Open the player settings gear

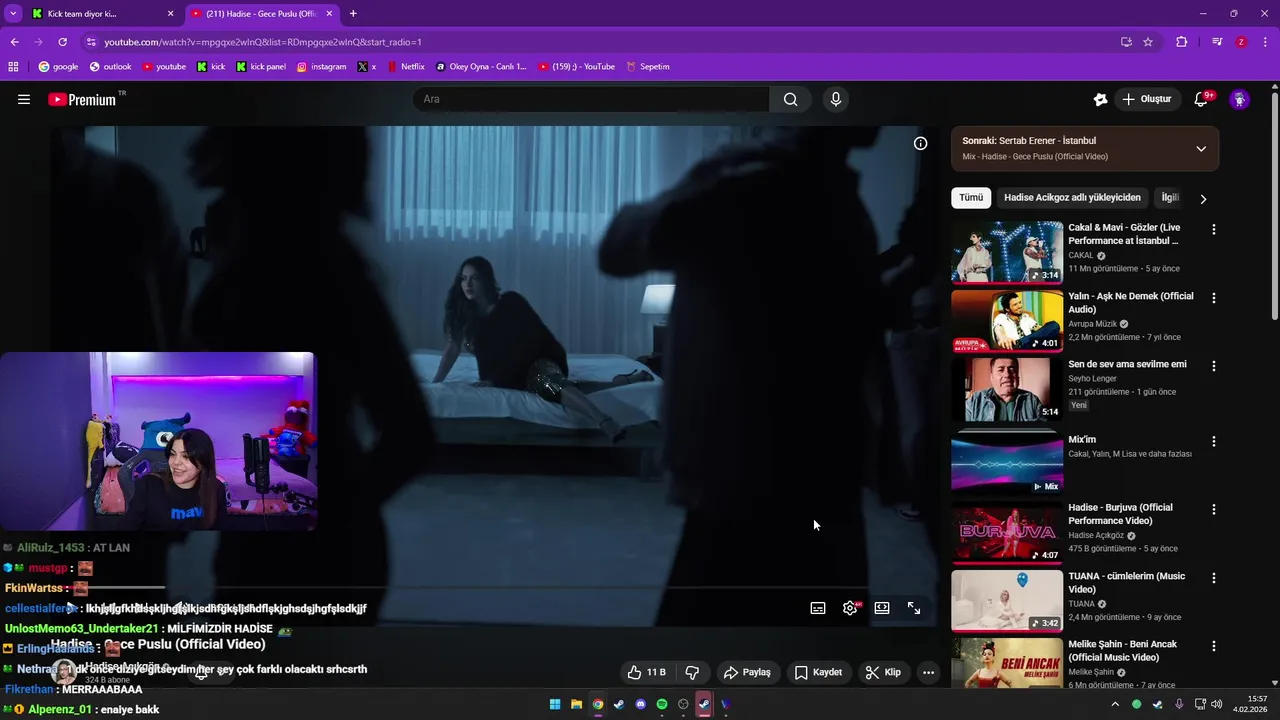pos(850,608)
